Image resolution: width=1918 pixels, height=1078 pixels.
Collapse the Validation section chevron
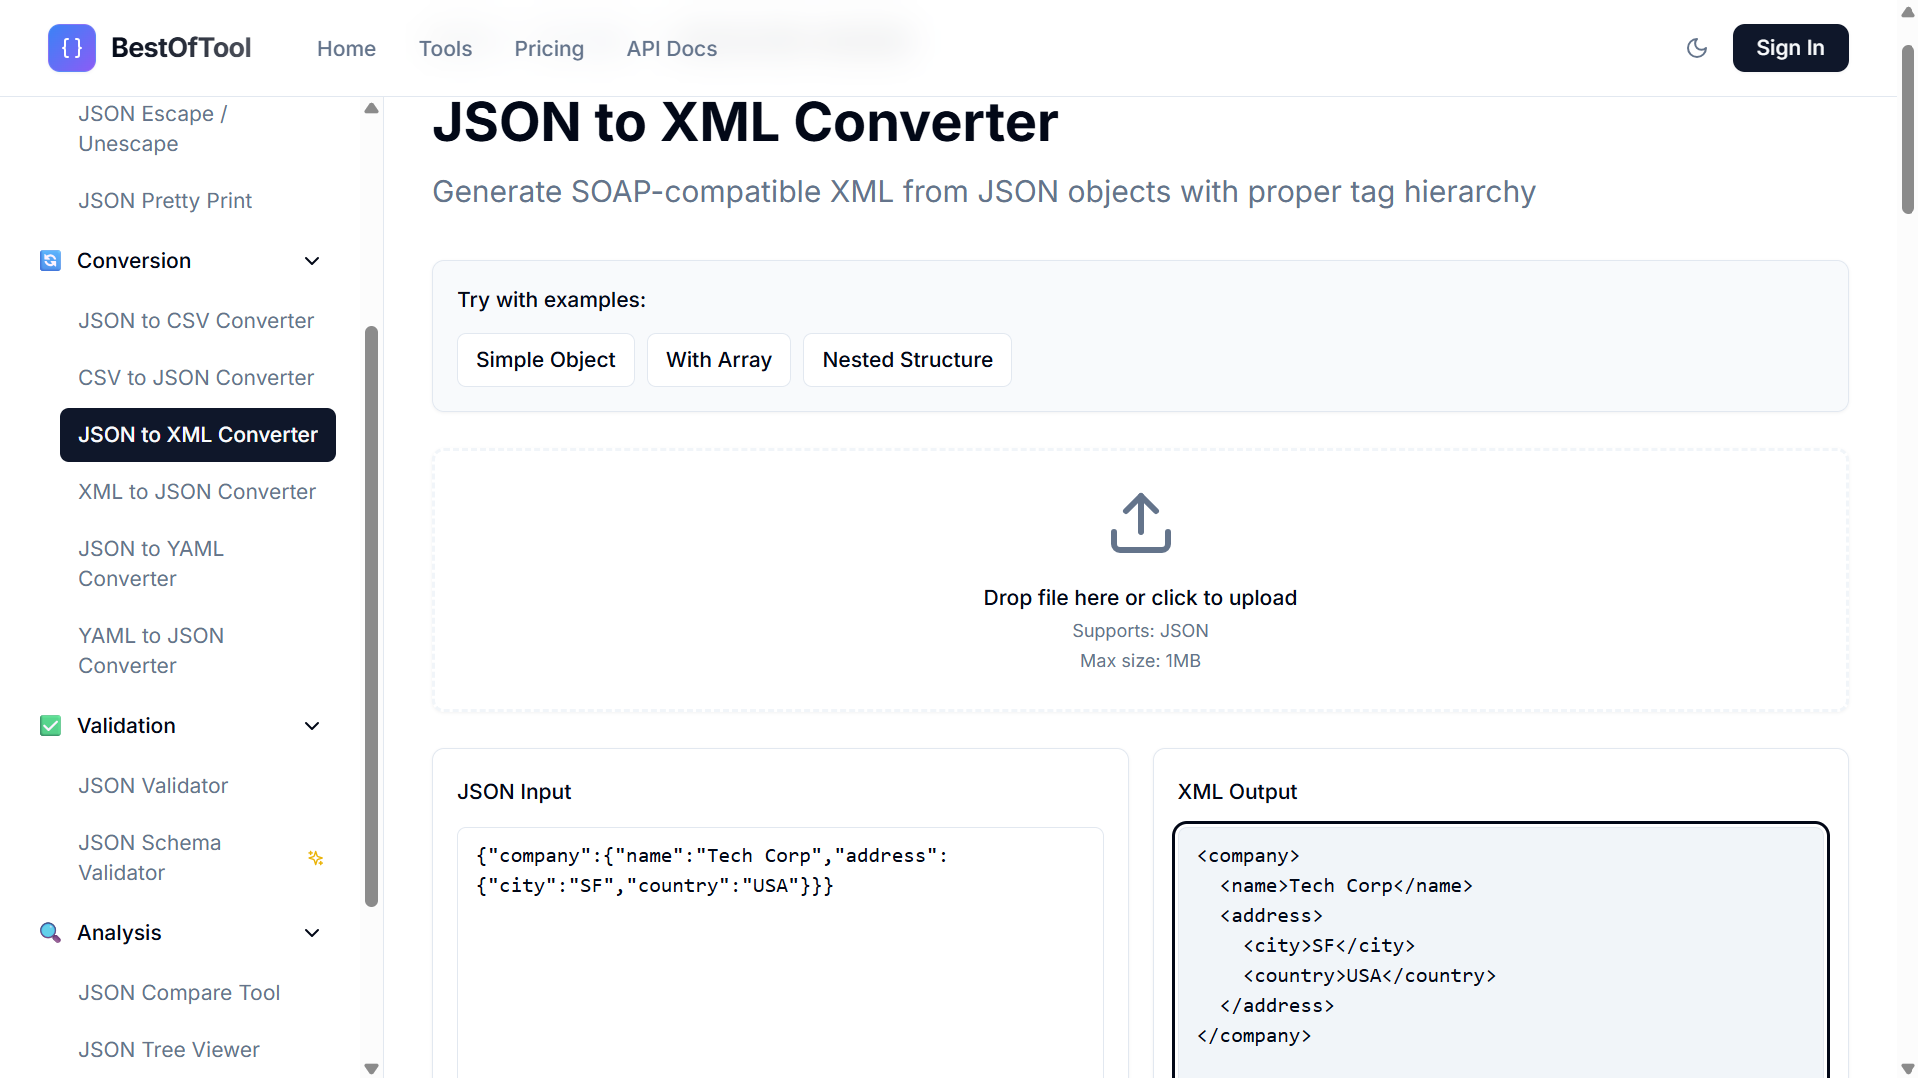312,726
